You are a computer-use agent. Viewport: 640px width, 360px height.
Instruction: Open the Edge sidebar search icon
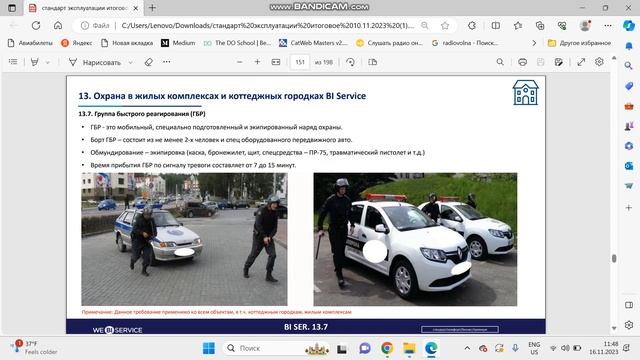coord(629,66)
